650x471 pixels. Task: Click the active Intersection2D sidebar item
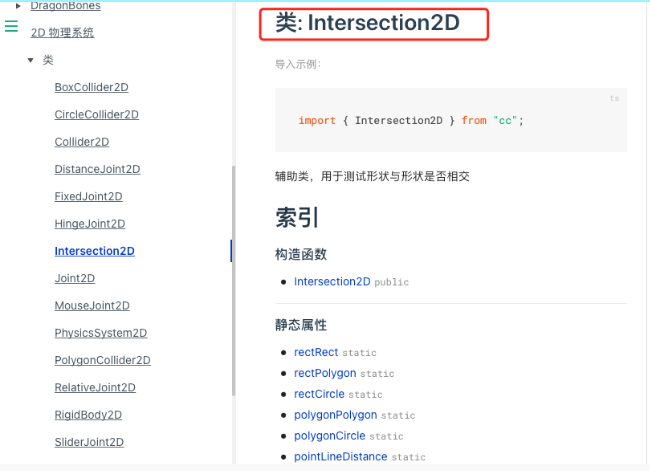click(x=94, y=251)
